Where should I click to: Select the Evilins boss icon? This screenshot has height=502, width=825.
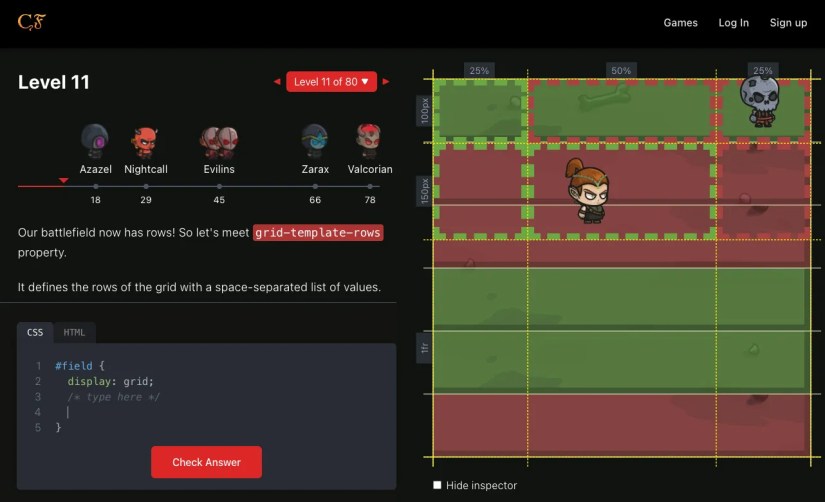pos(219,142)
